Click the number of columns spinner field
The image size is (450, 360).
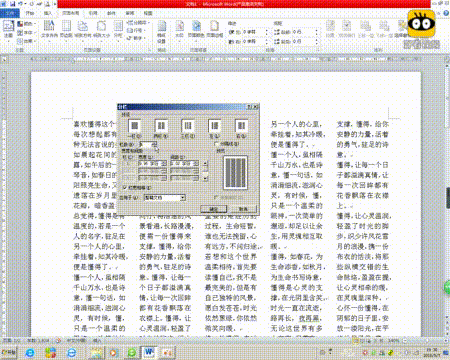click(148, 144)
